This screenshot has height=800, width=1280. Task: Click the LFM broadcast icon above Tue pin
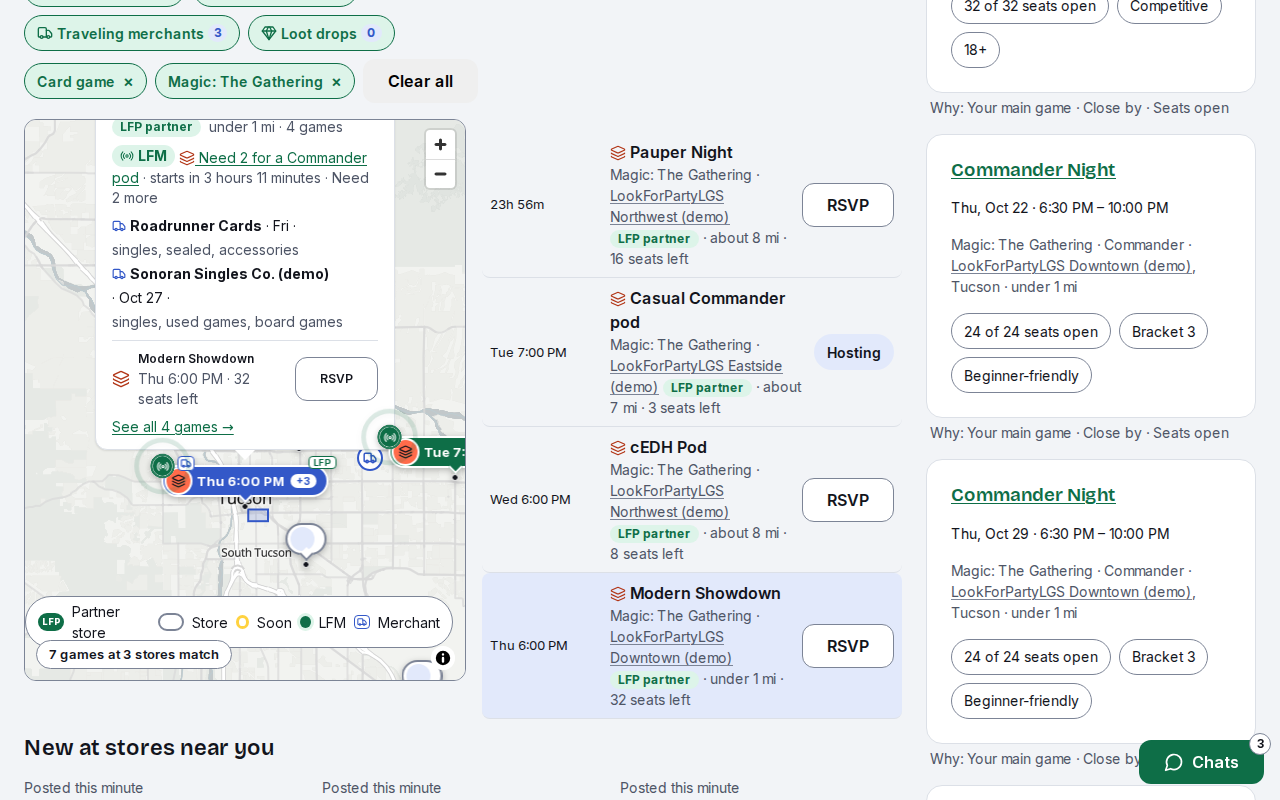tap(389, 437)
